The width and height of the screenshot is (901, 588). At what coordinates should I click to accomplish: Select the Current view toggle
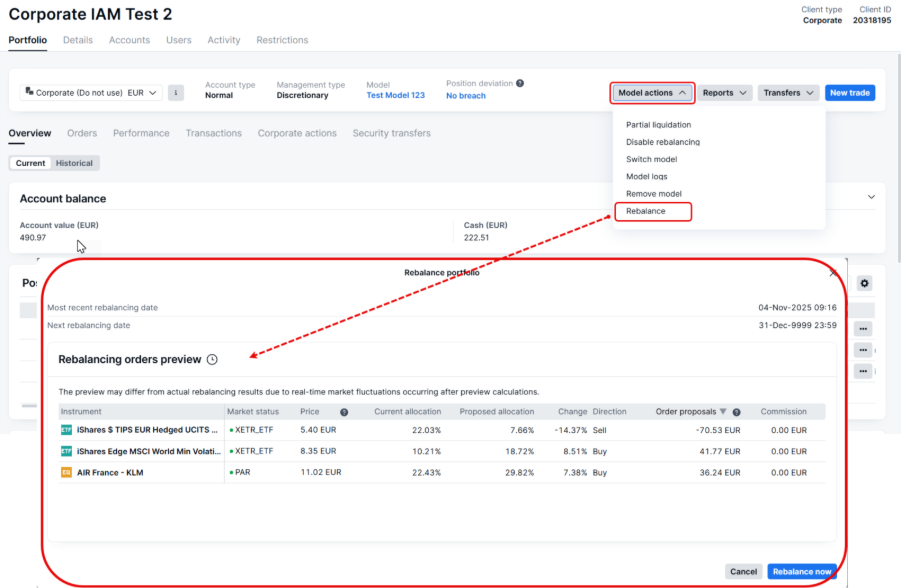[x=30, y=163]
